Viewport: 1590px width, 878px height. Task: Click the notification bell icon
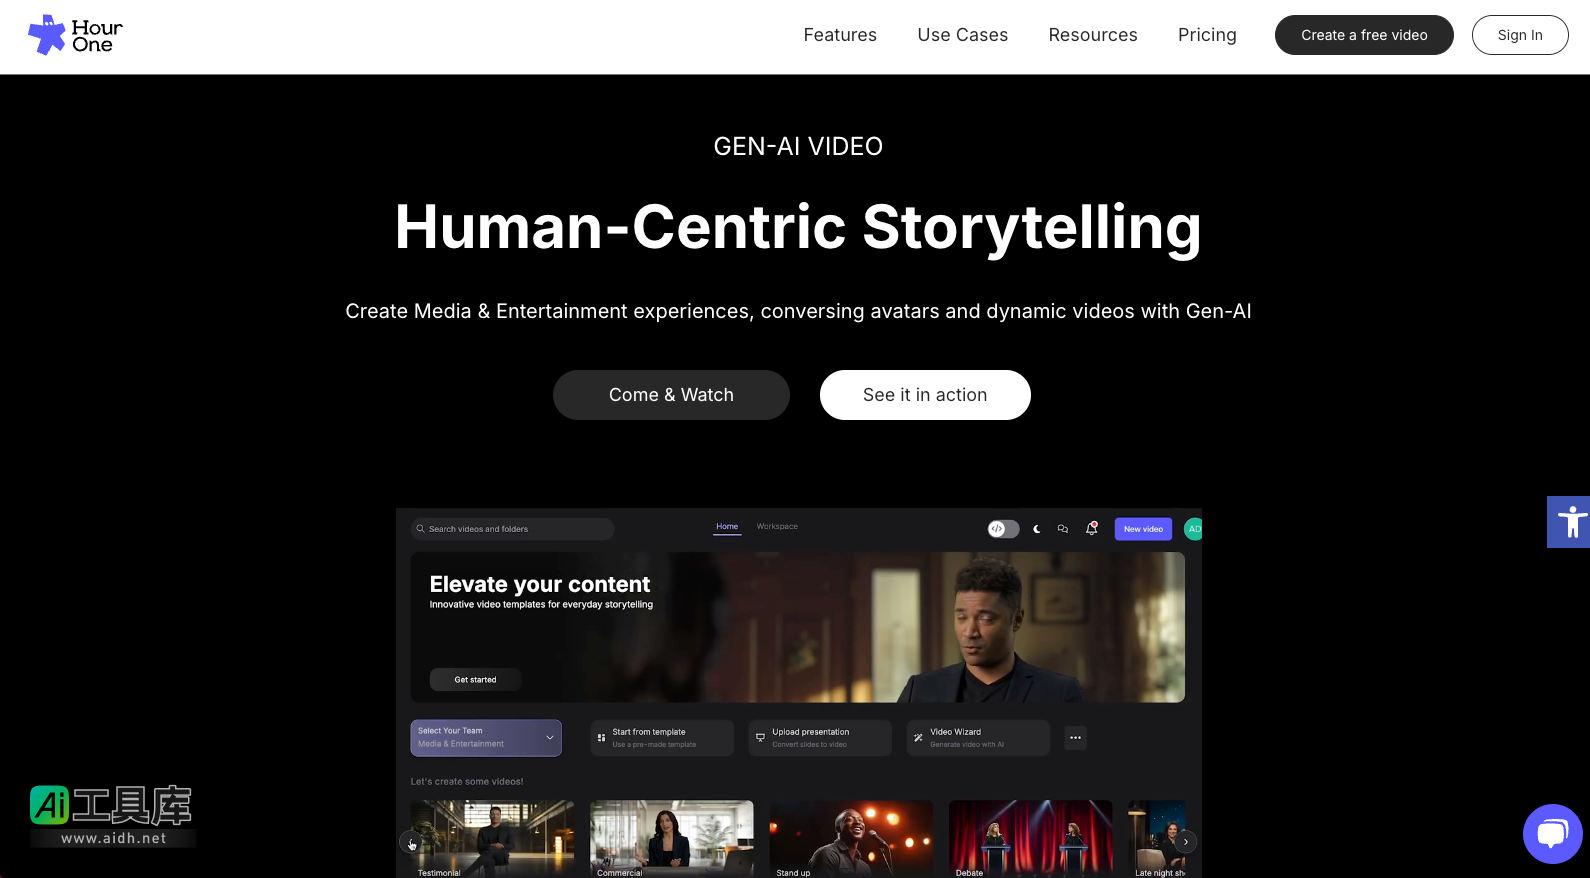1092,528
